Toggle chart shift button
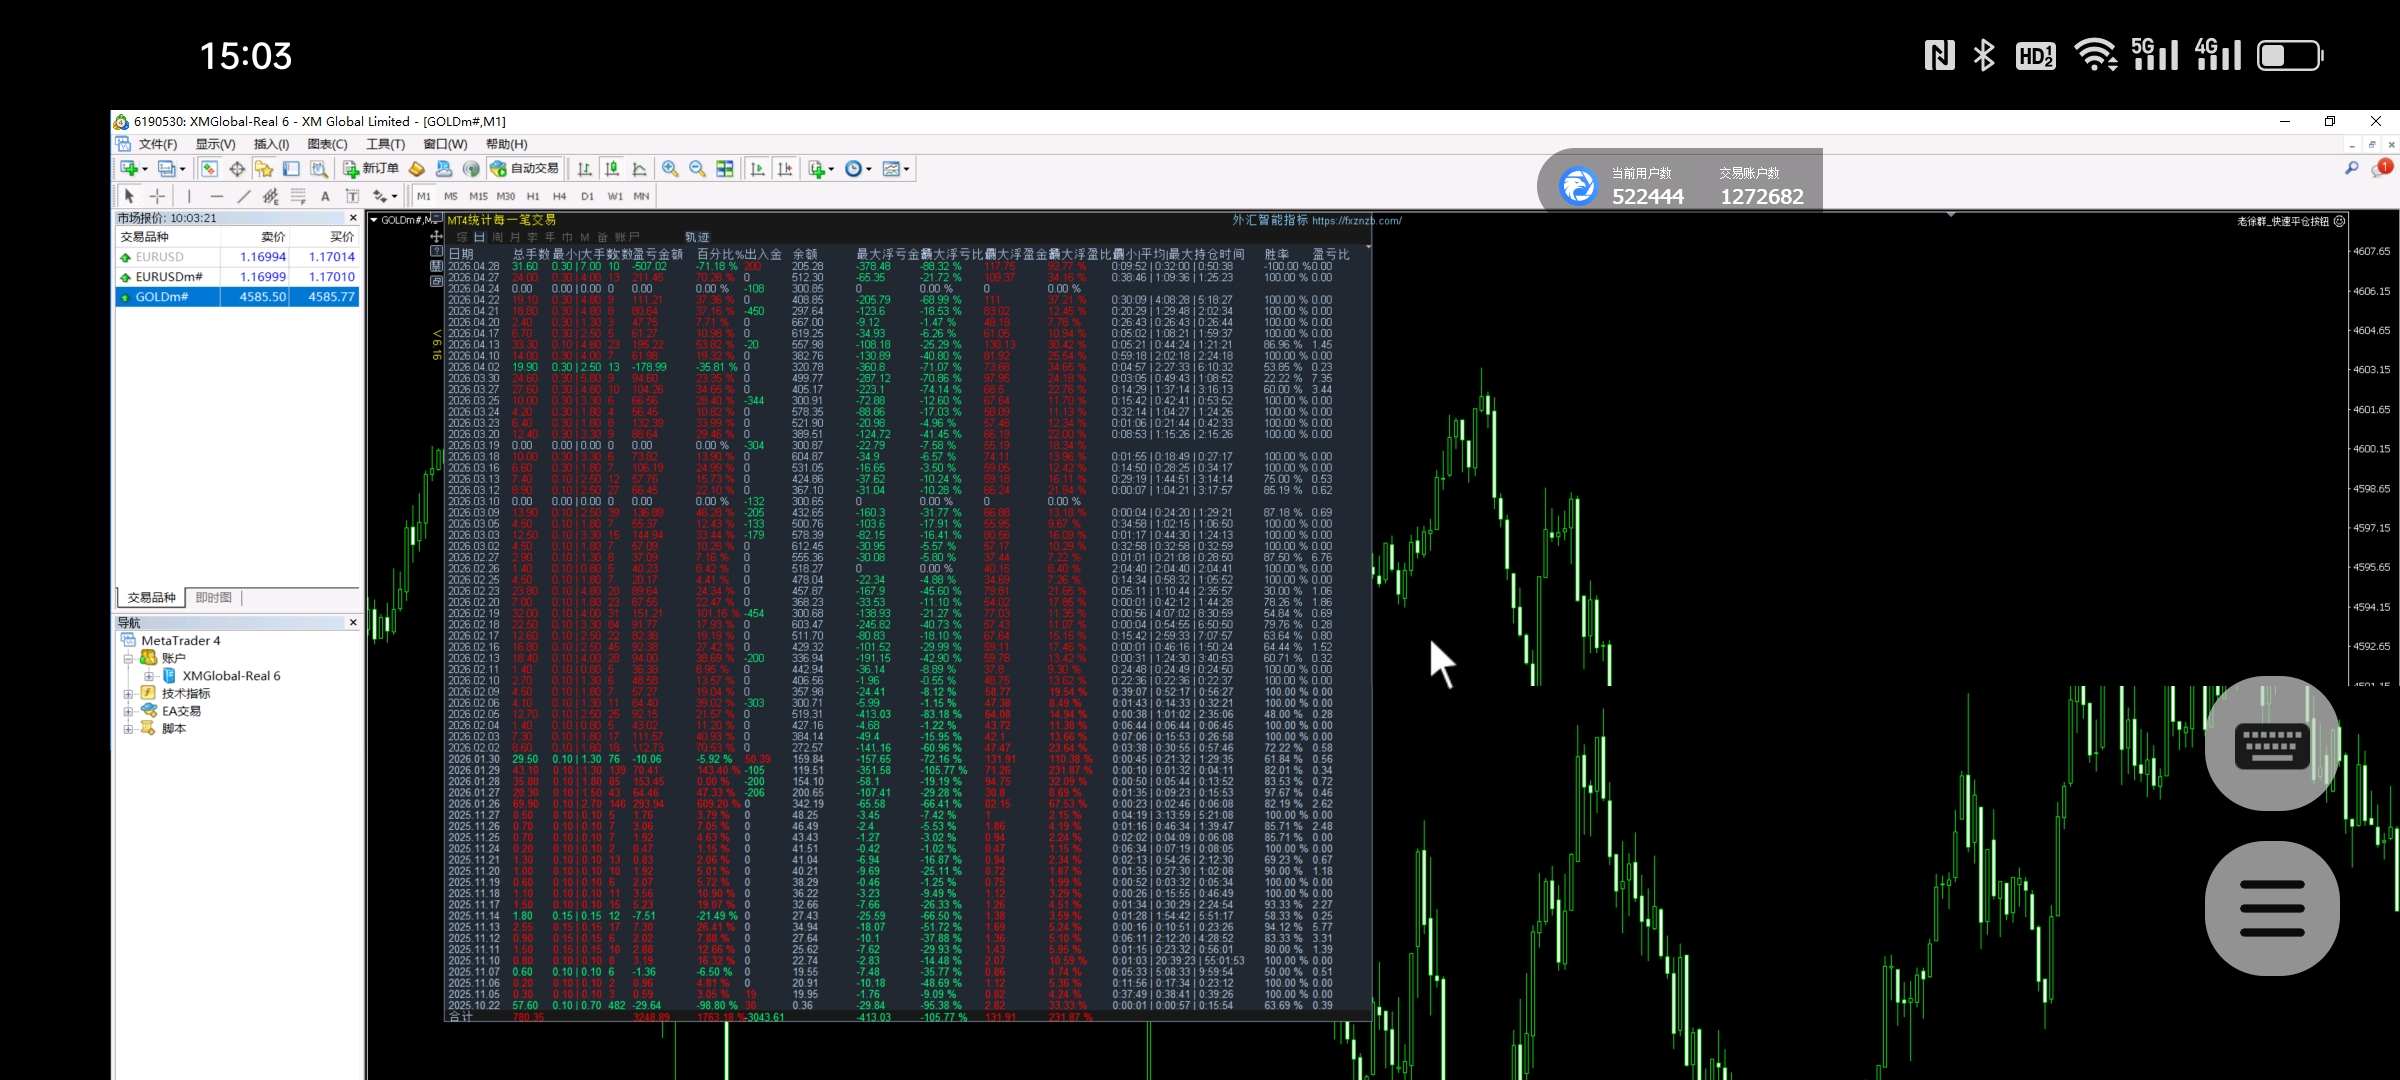 785,169
